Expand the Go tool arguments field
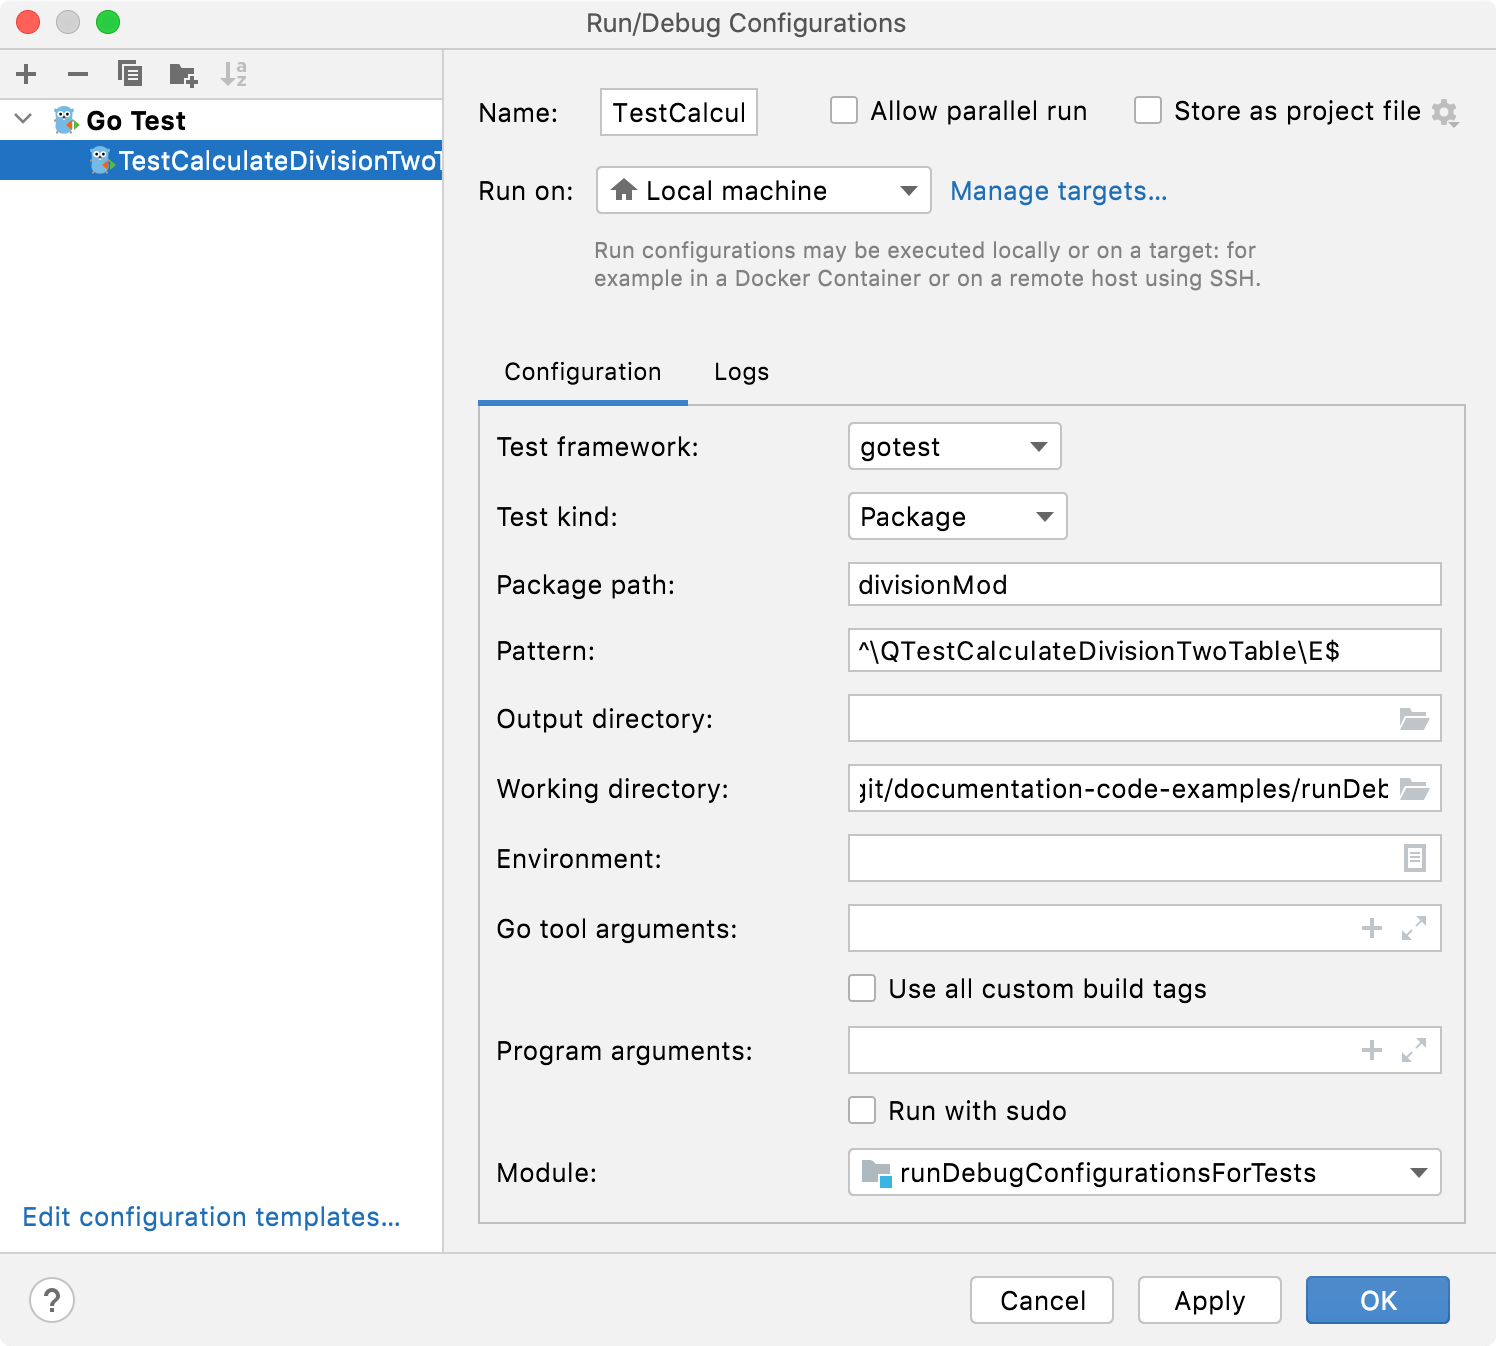 click(x=1412, y=928)
